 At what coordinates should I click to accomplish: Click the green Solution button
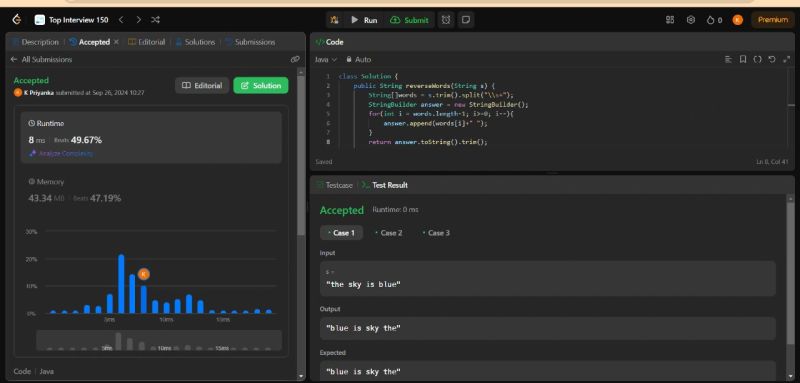261,86
